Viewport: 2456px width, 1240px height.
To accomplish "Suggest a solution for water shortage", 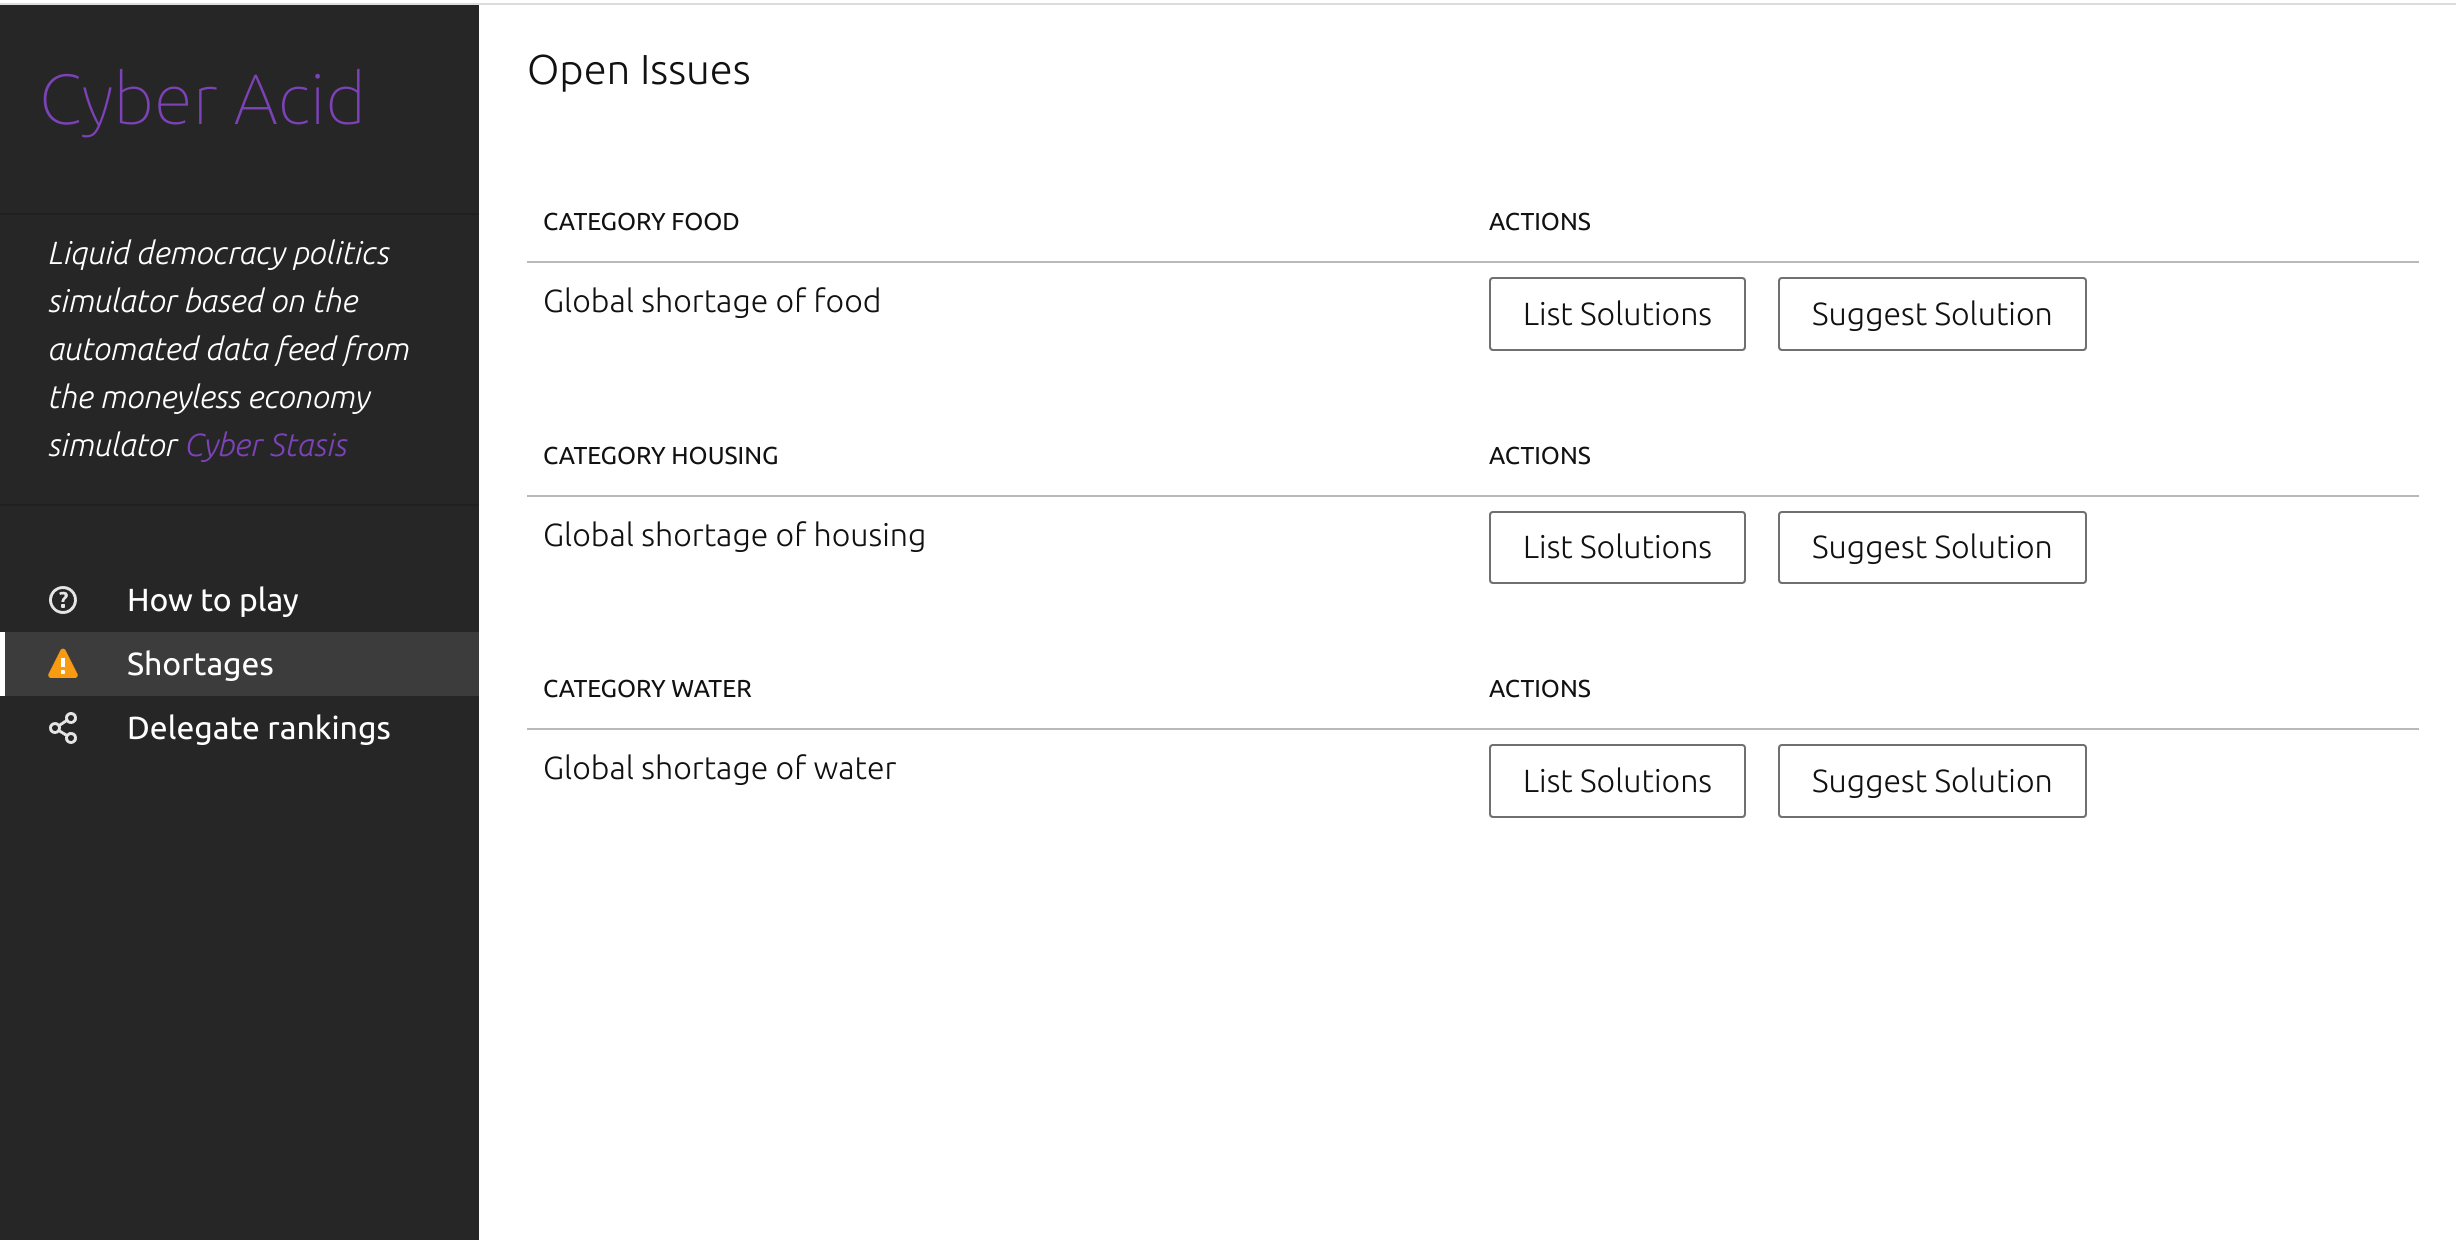I will tap(1931, 781).
